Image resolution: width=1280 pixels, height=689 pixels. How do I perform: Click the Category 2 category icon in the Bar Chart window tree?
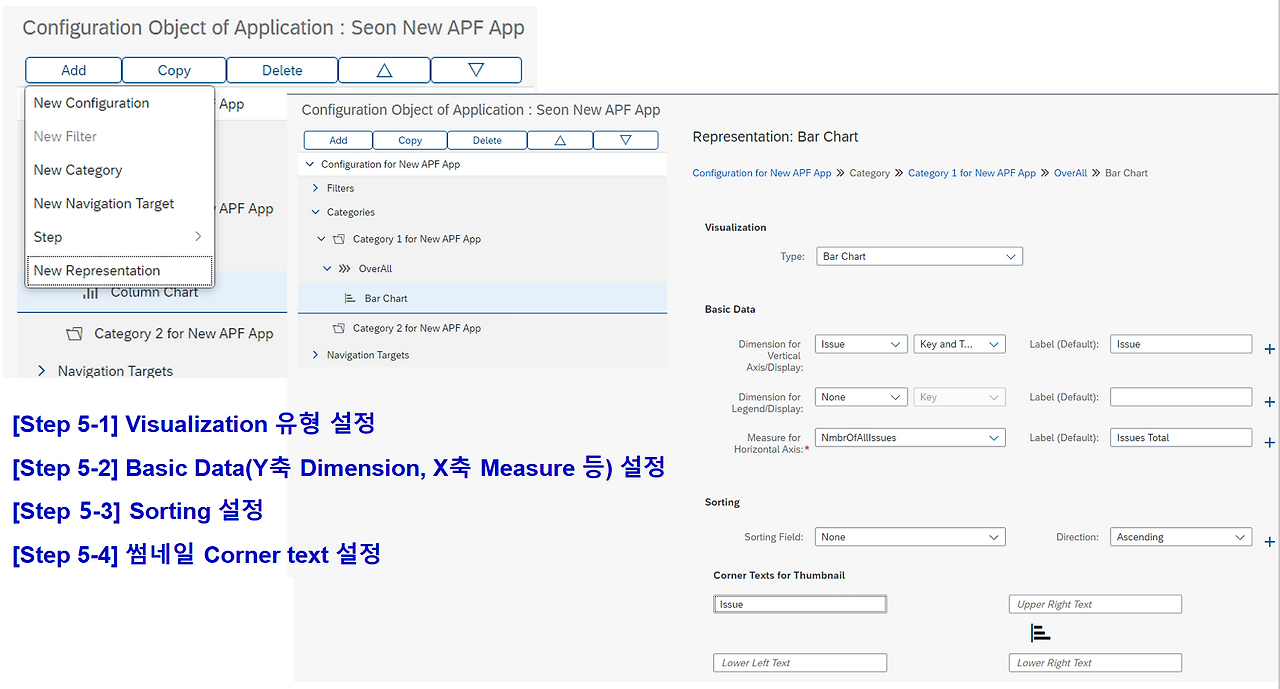click(338, 328)
